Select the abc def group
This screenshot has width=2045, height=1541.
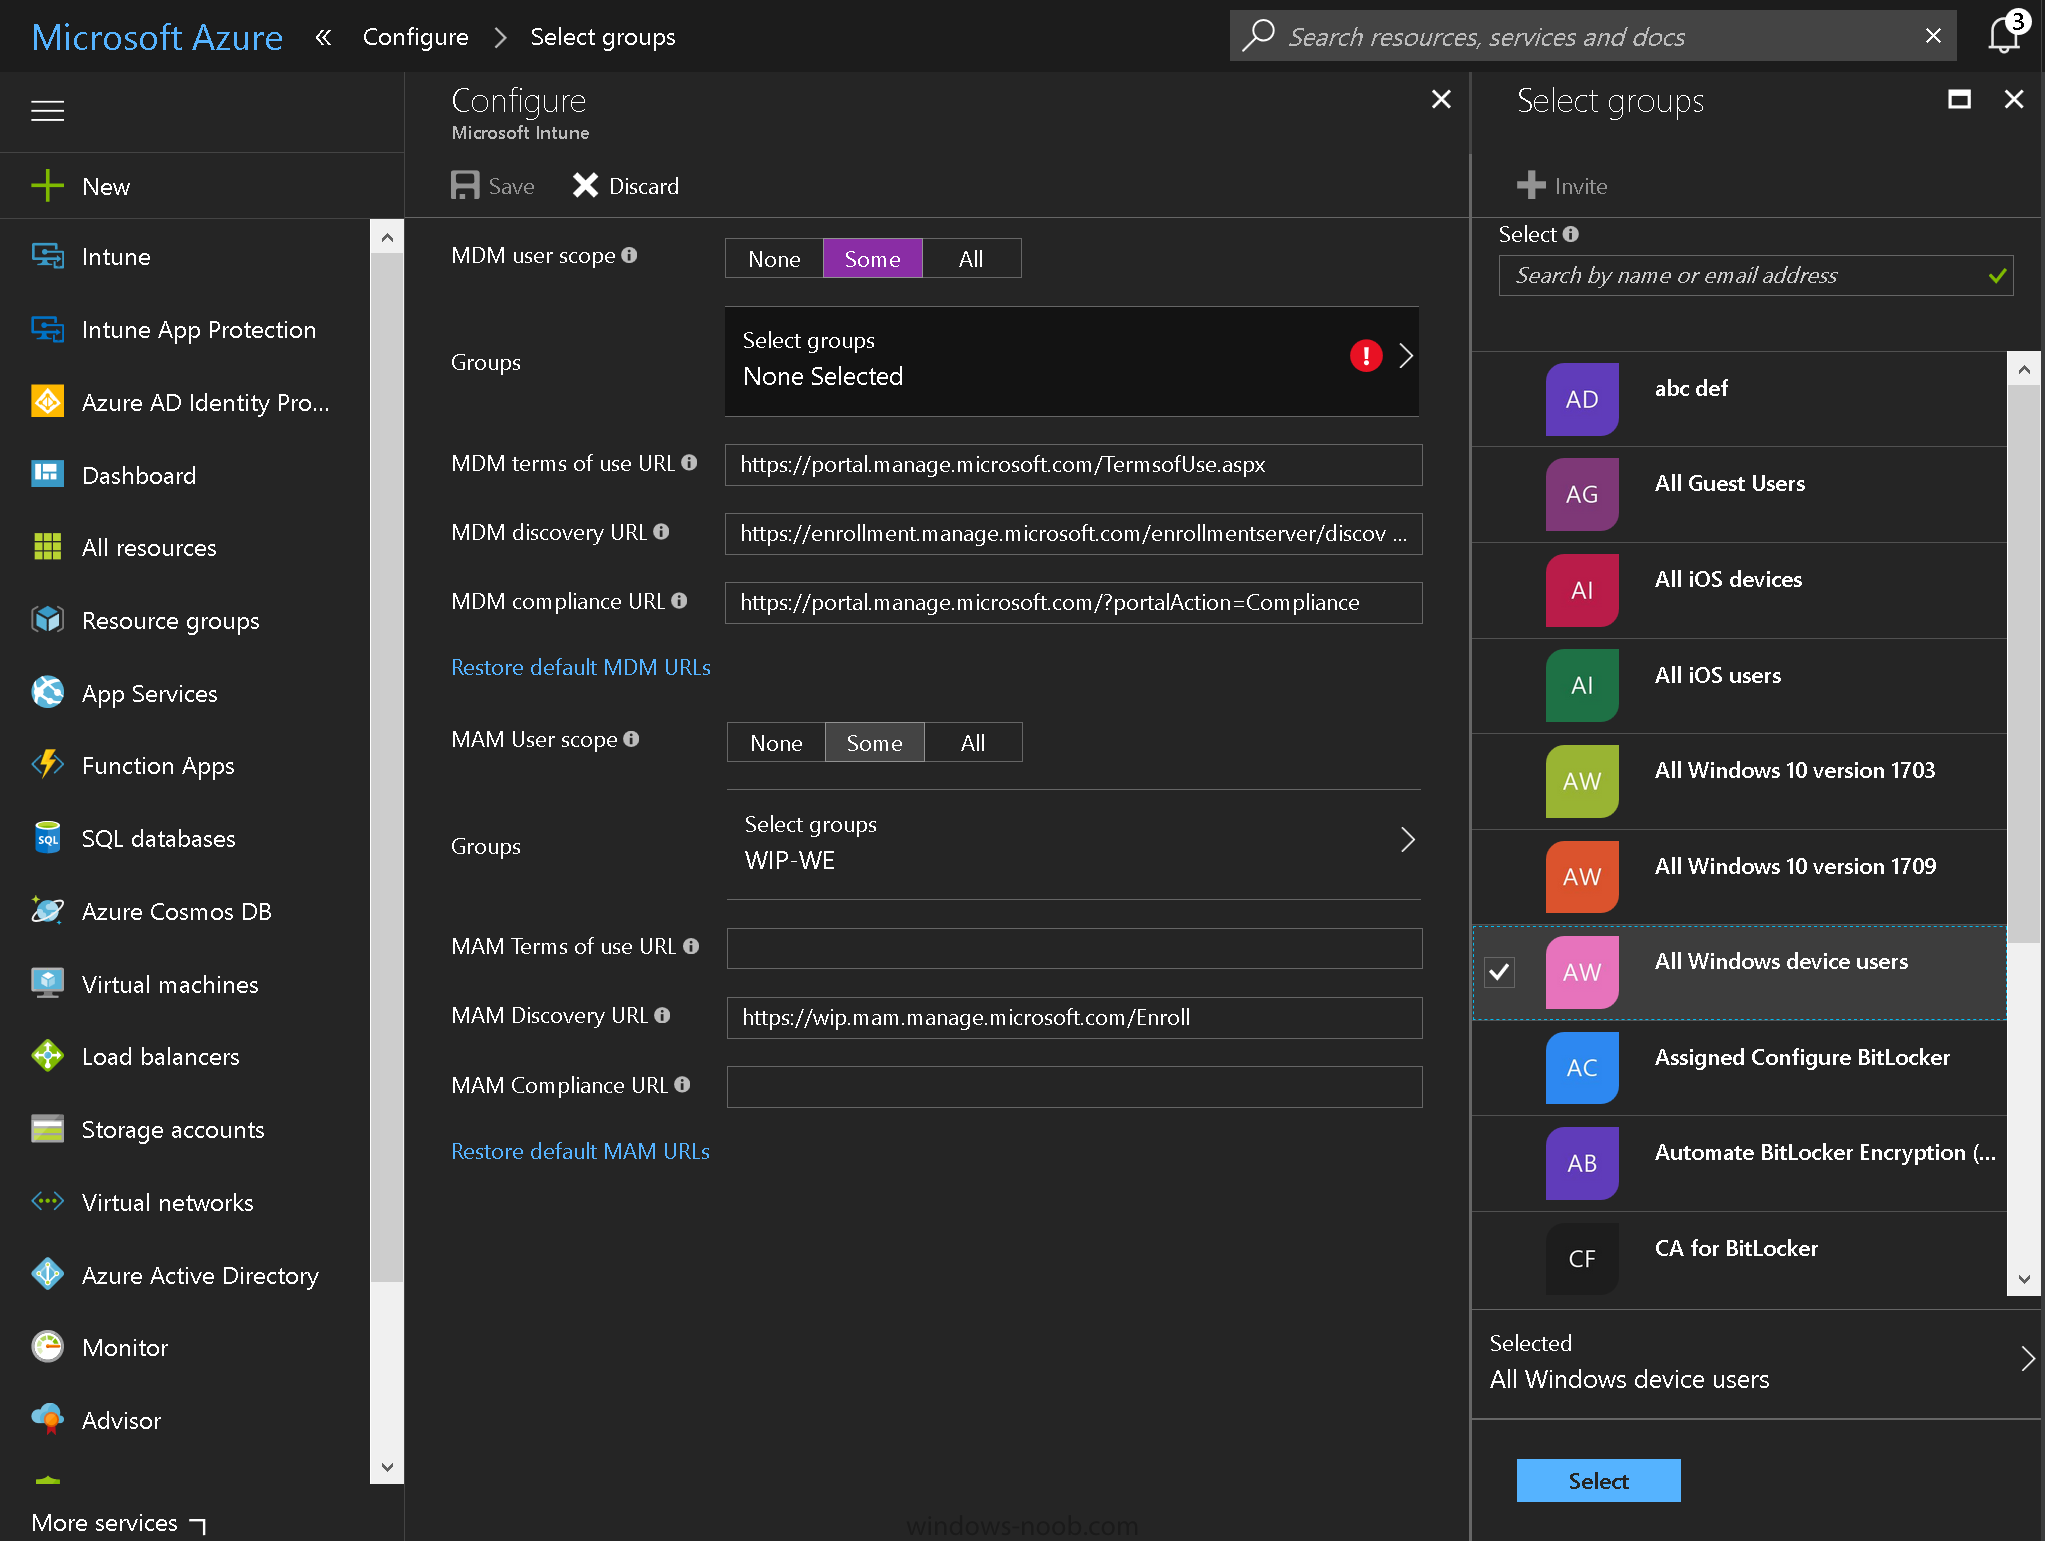[1738, 399]
